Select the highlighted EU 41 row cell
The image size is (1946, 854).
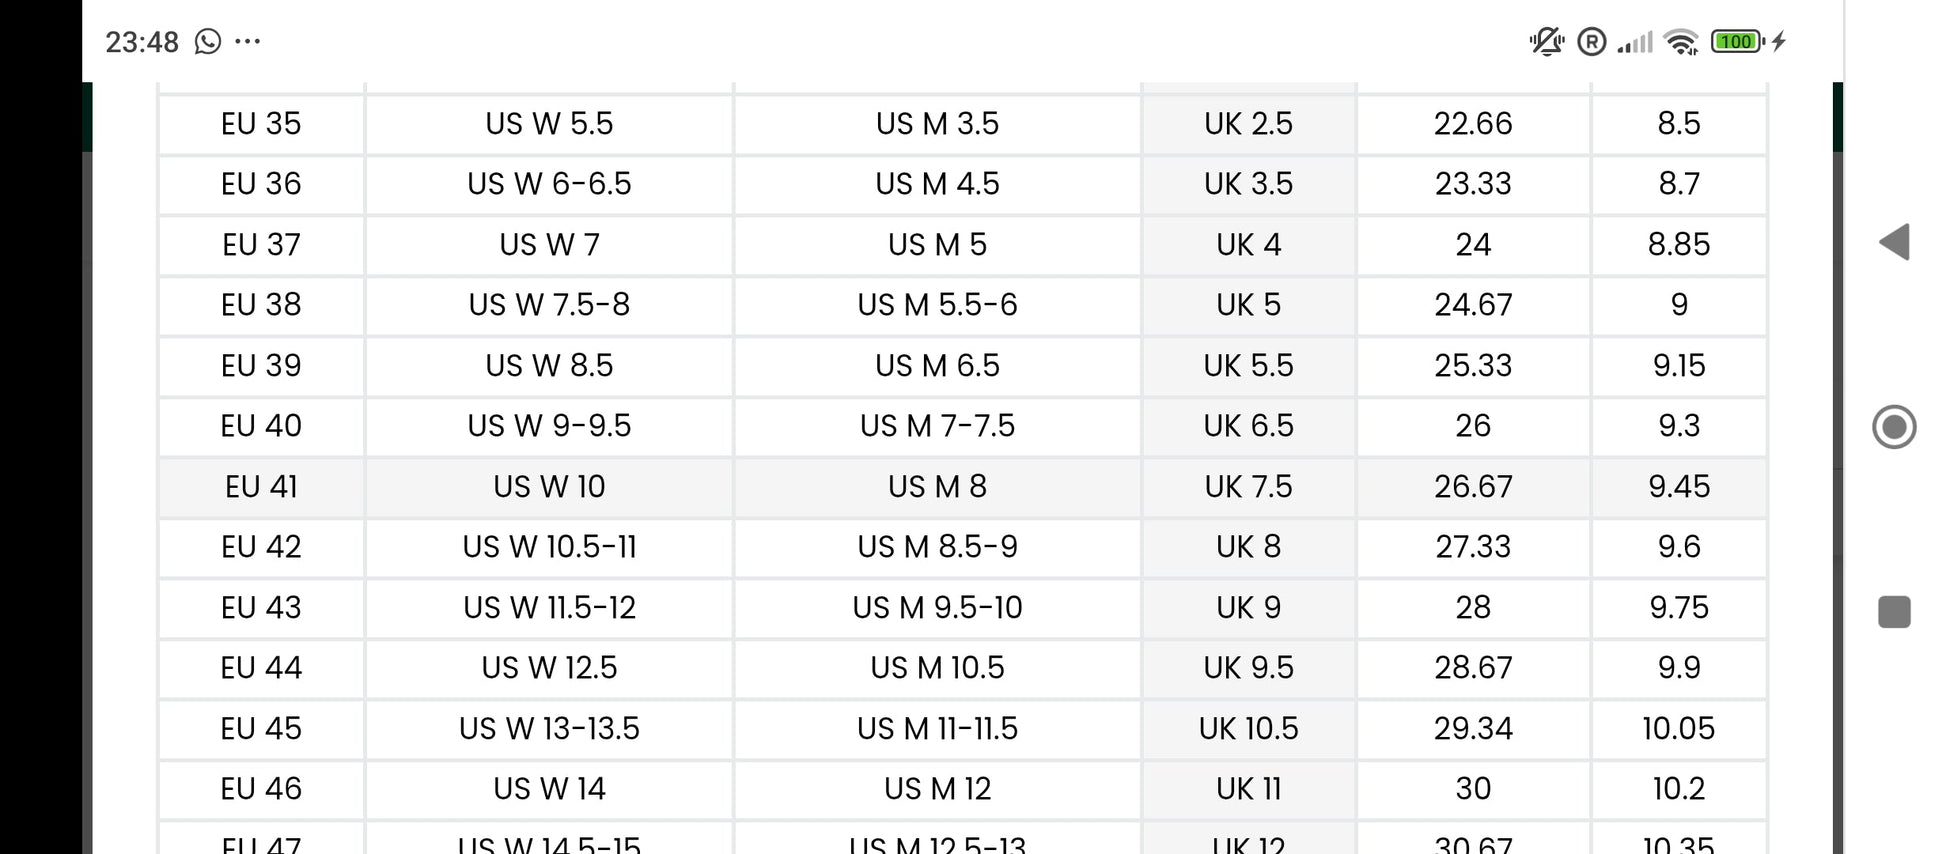(x=261, y=487)
